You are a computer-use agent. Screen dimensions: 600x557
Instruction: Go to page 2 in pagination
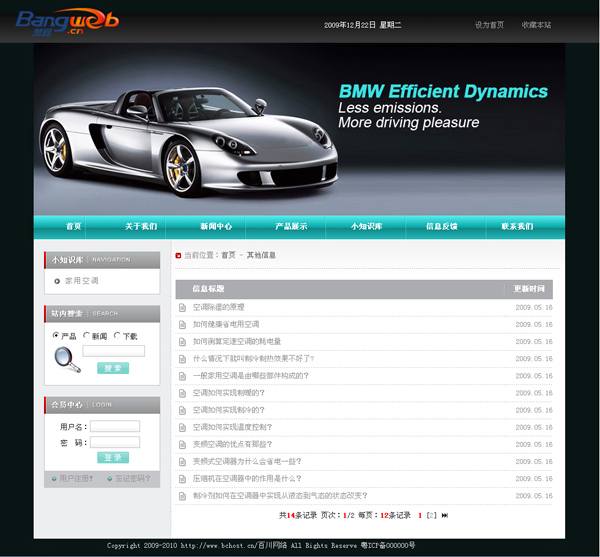point(431,515)
